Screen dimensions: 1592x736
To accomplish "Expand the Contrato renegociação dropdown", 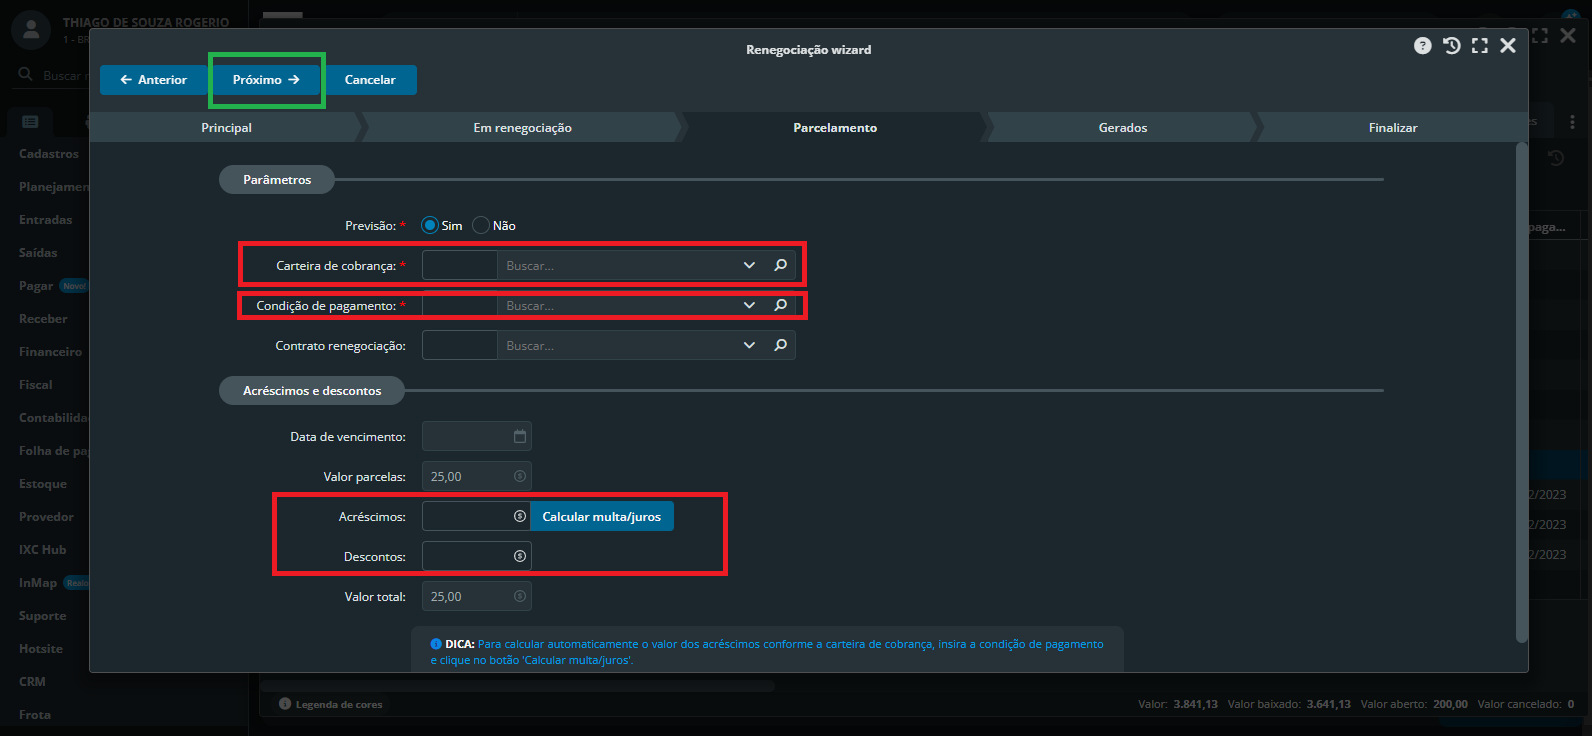I will click(749, 345).
